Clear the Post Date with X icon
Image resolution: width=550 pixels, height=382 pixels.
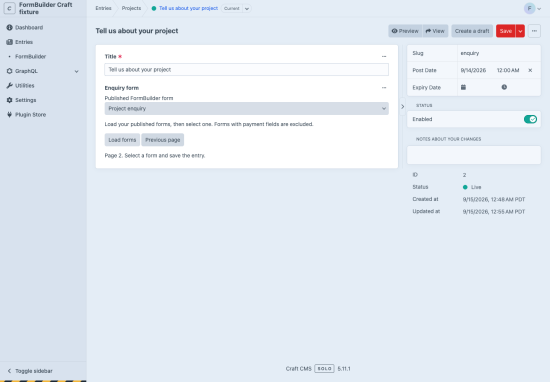coord(530,71)
